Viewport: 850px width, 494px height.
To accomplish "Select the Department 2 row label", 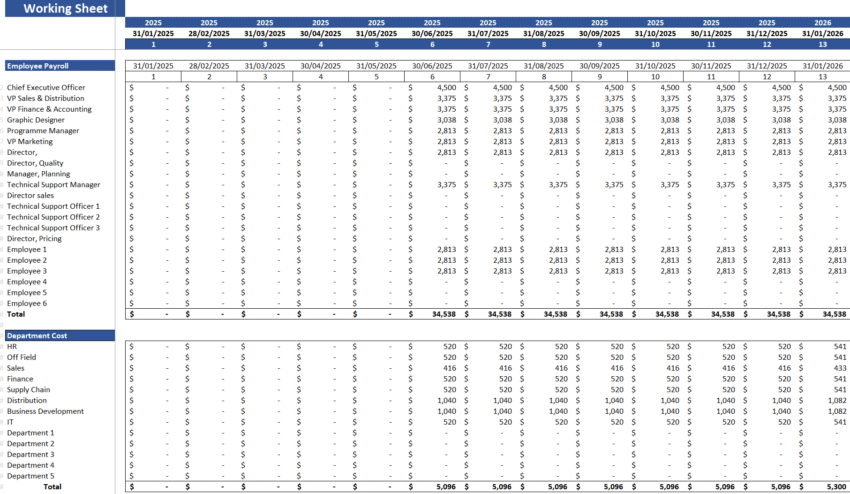I will [30, 444].
